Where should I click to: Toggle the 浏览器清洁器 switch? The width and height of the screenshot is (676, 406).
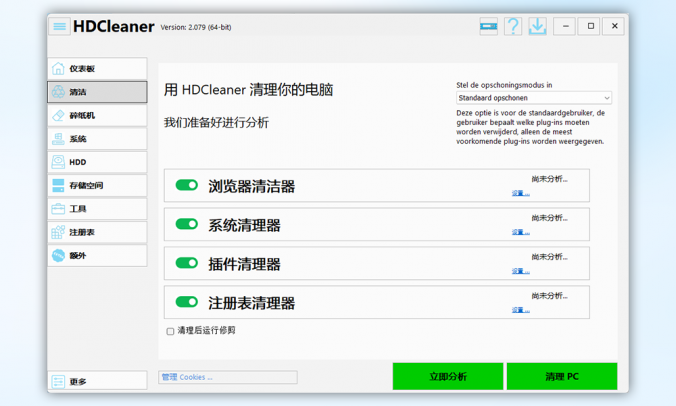click(187, 185)
